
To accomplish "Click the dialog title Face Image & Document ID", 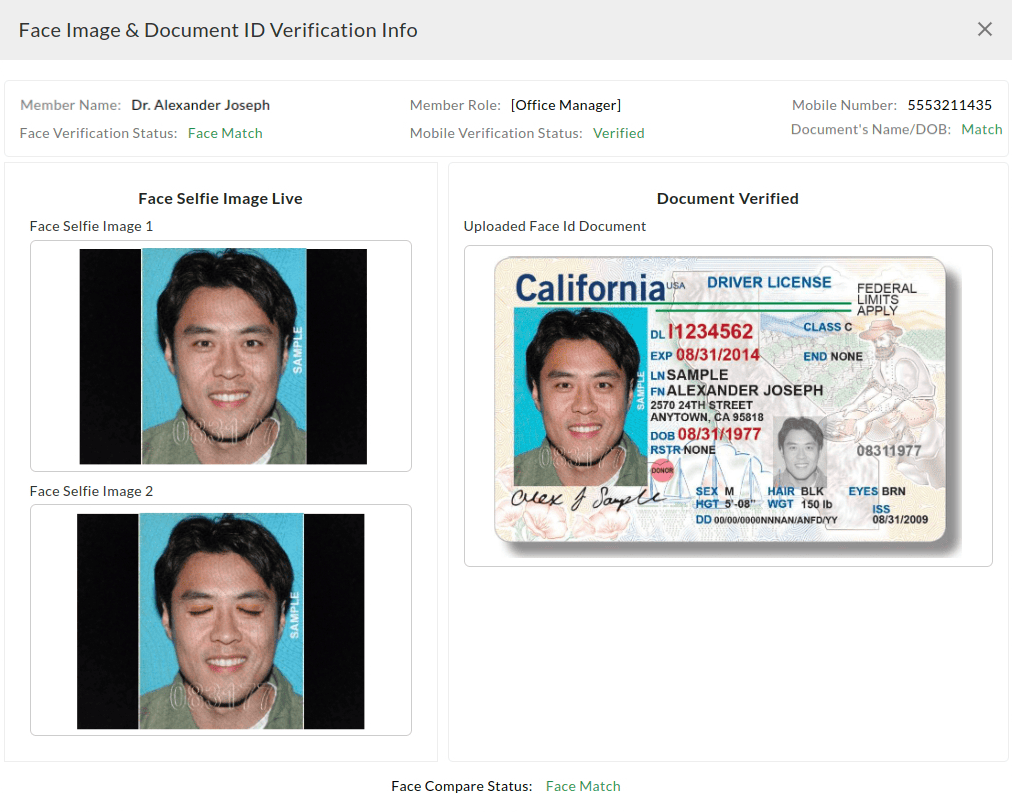I will 218,29.
